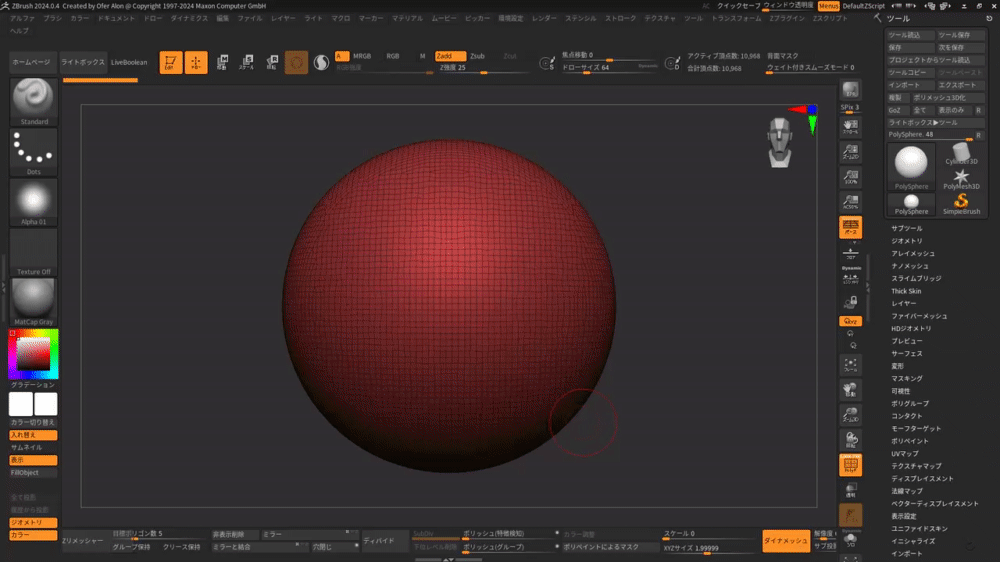Open the Standard brush thumbnail
This screenshot has height=562, width=1000.
point(34,101)
